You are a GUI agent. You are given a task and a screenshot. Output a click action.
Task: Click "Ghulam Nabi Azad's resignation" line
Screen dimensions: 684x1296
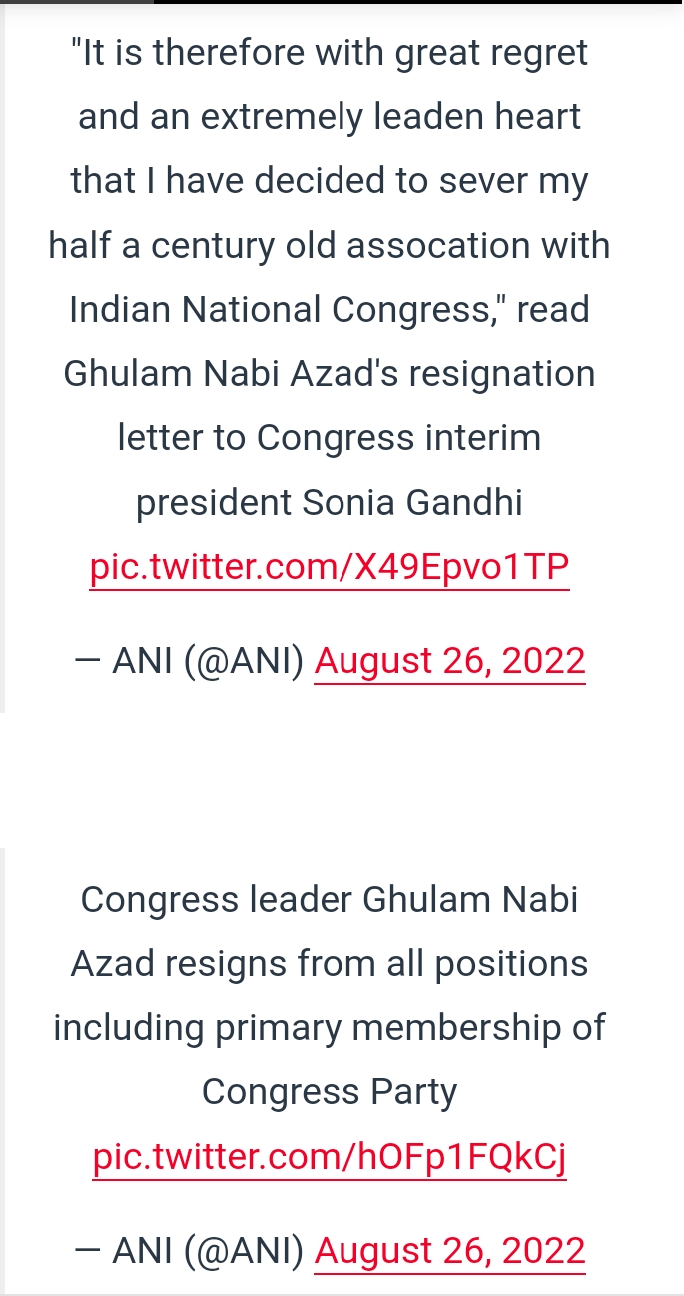(329, 374)
